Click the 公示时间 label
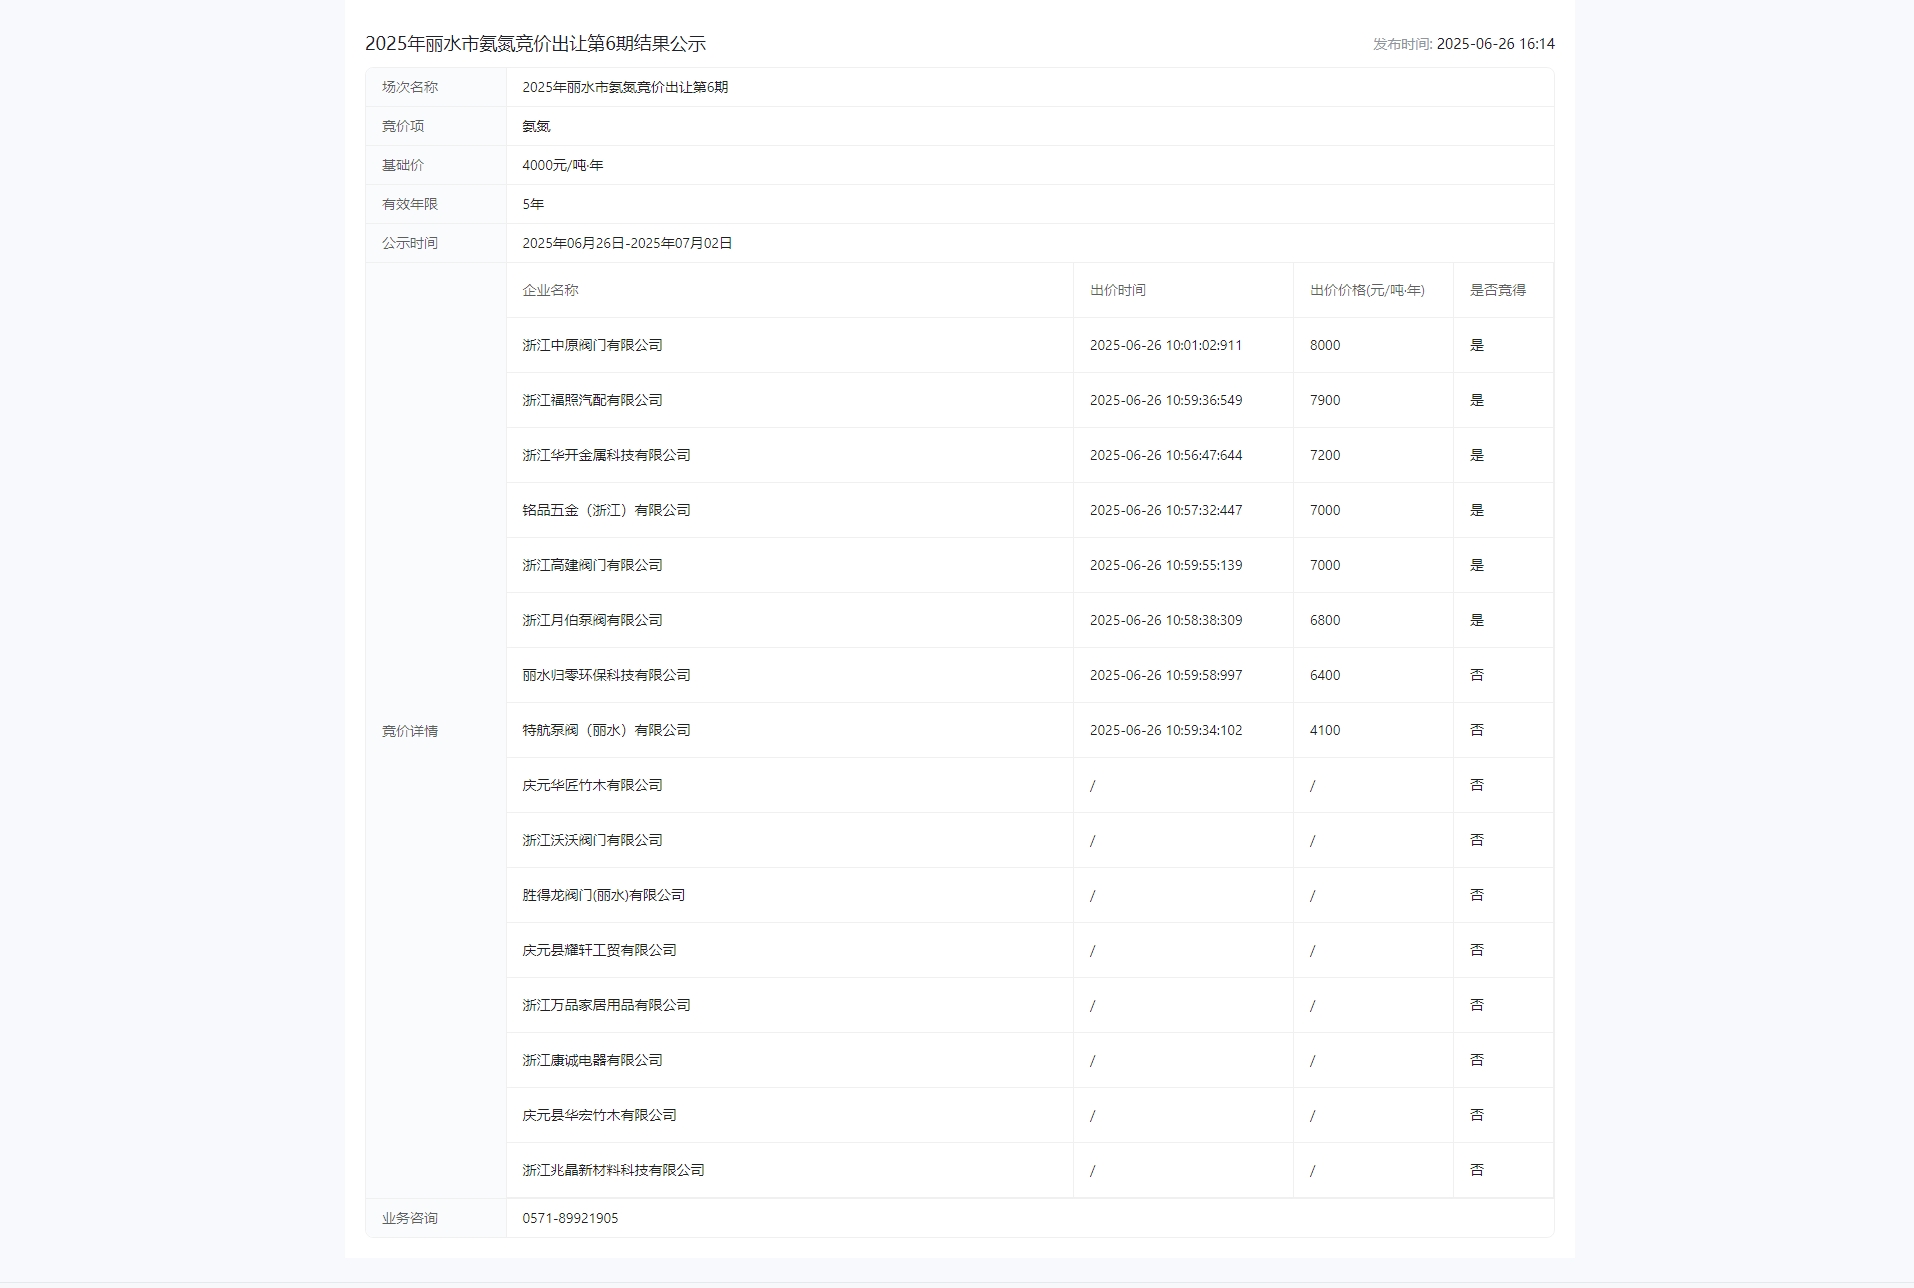Image resolution: width=1914 pixels, height=1288 pixels. (x=410, y=243)
